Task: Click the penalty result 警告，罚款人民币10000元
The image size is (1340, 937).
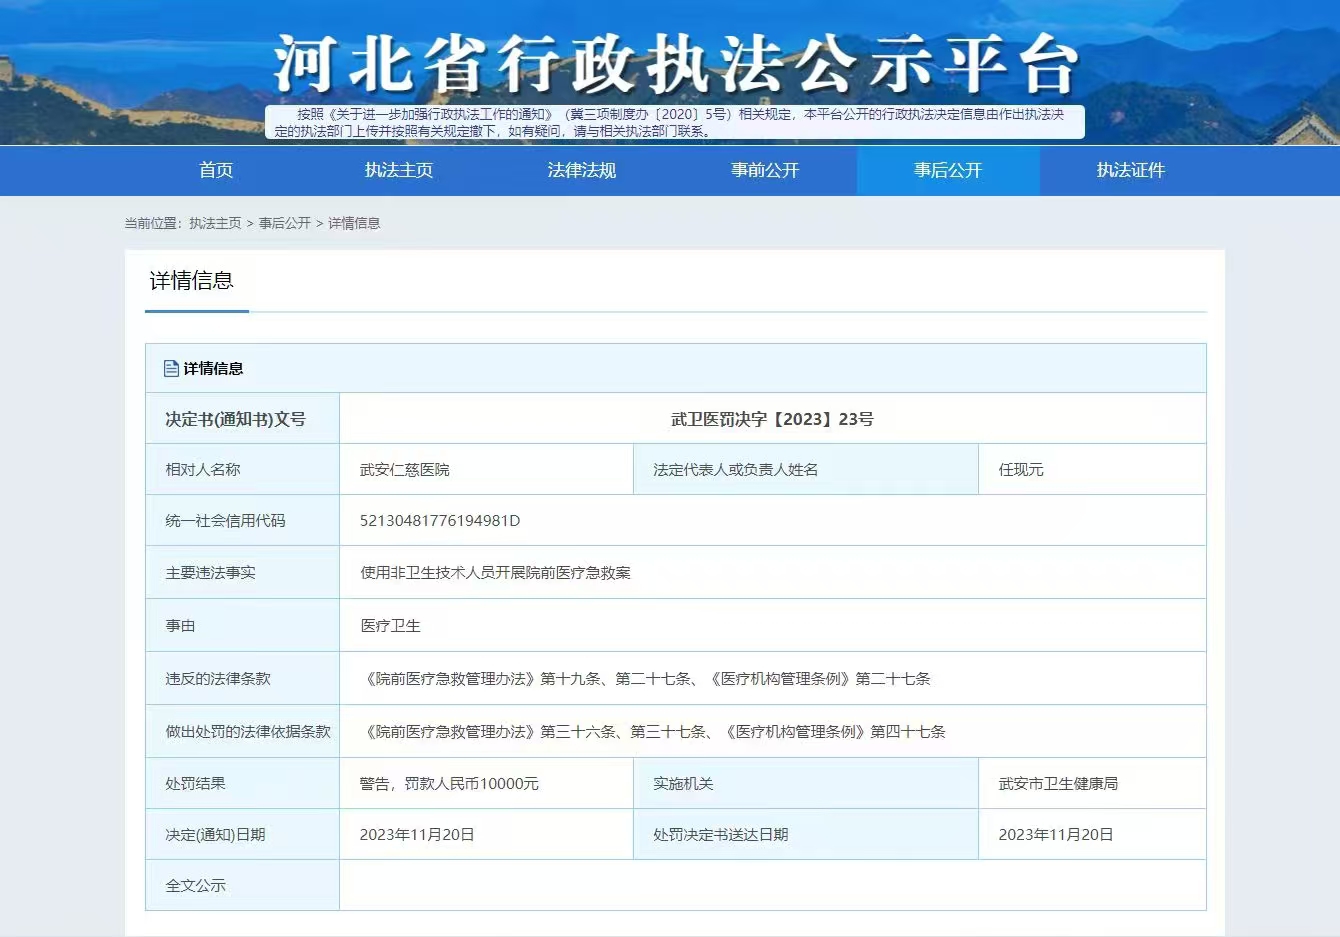Action: click(449, 784)
